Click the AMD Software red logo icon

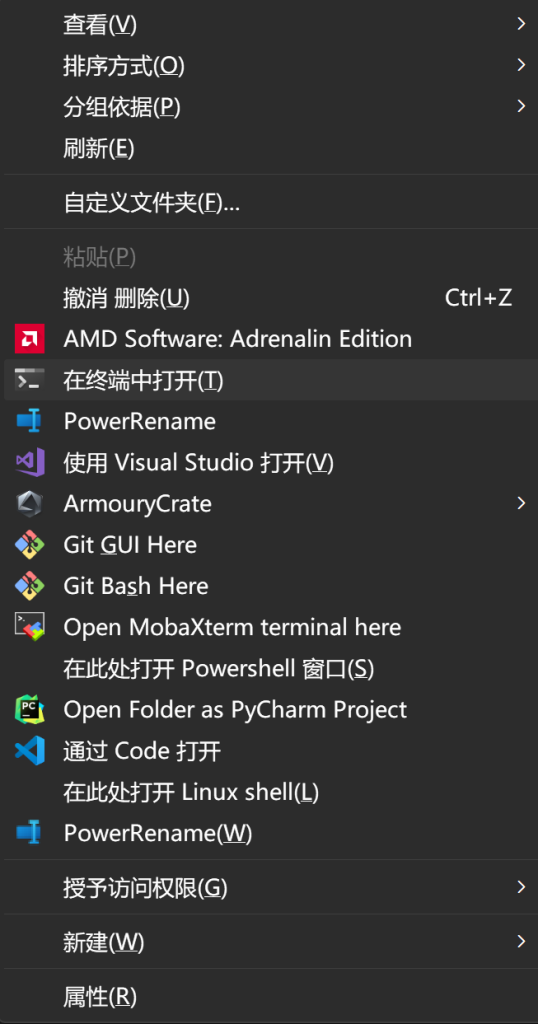pos(29,338)
